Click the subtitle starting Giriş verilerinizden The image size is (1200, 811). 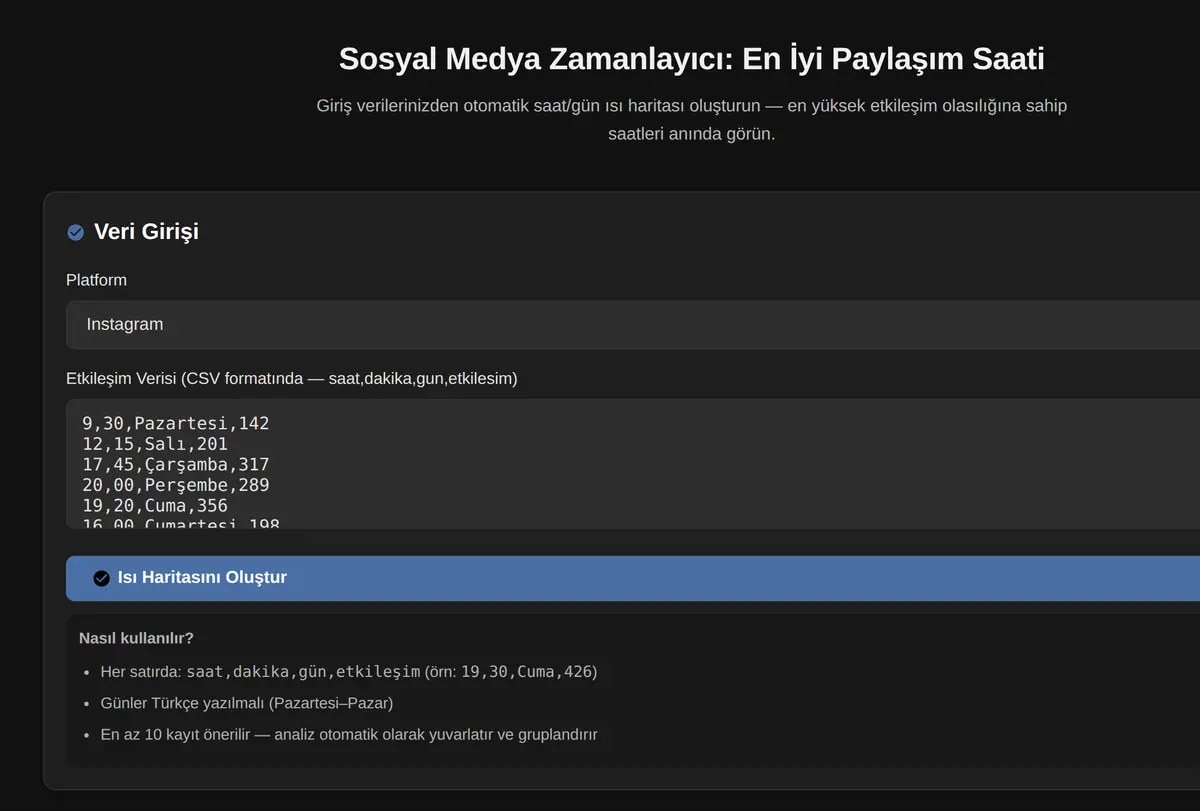point(691,119)
